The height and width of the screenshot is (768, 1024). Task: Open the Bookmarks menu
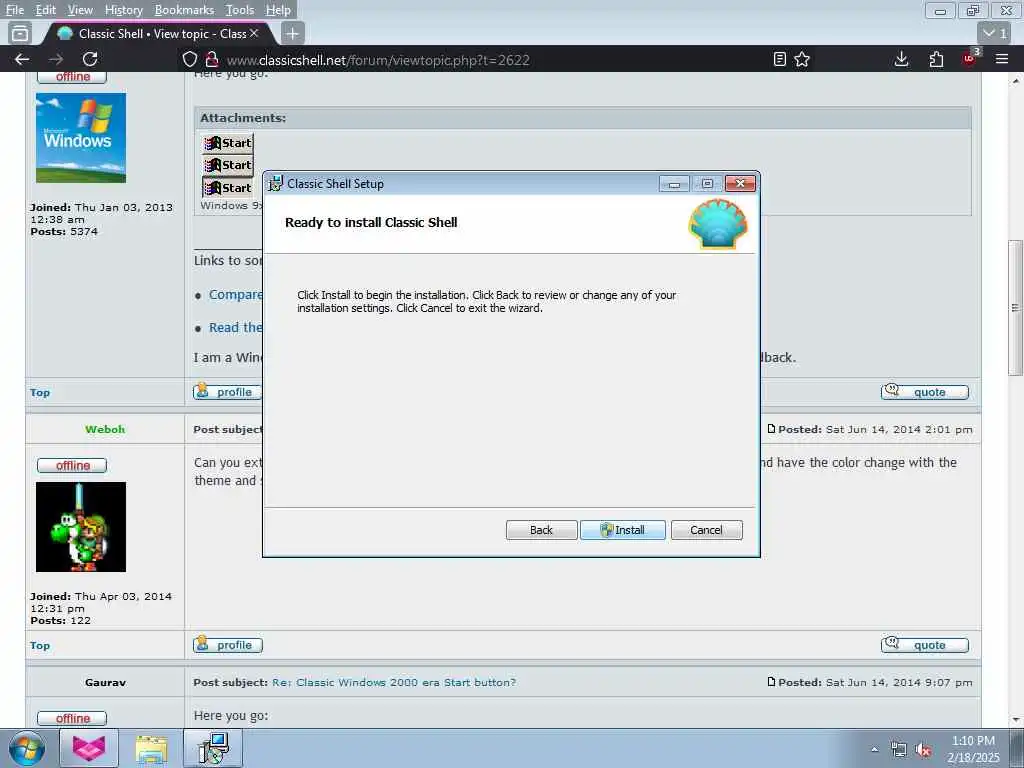tap(184, 10)
